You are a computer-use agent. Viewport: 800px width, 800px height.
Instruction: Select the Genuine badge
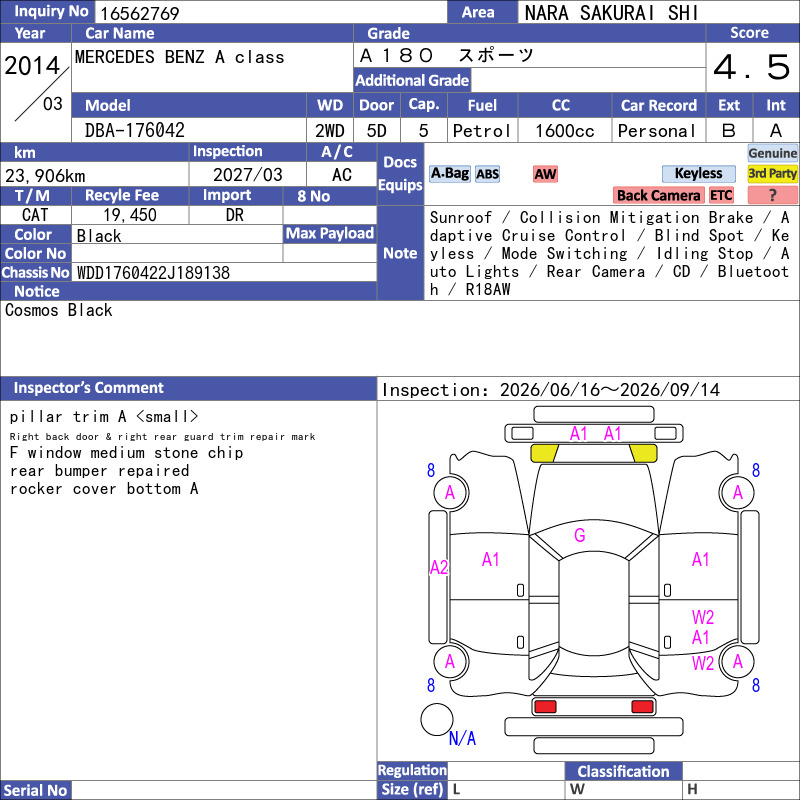tap(772, 153)
